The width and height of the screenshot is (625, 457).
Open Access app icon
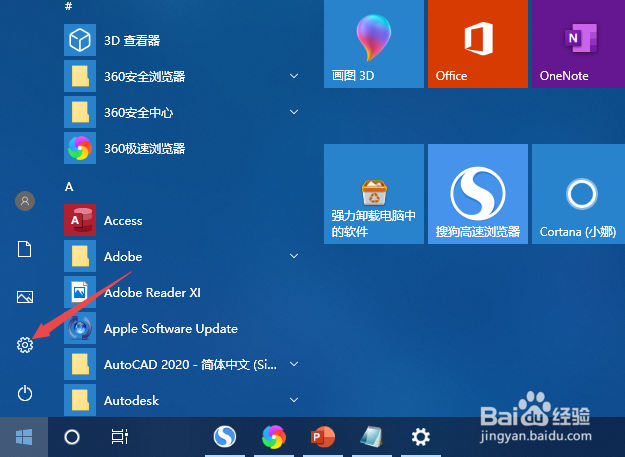80,220
